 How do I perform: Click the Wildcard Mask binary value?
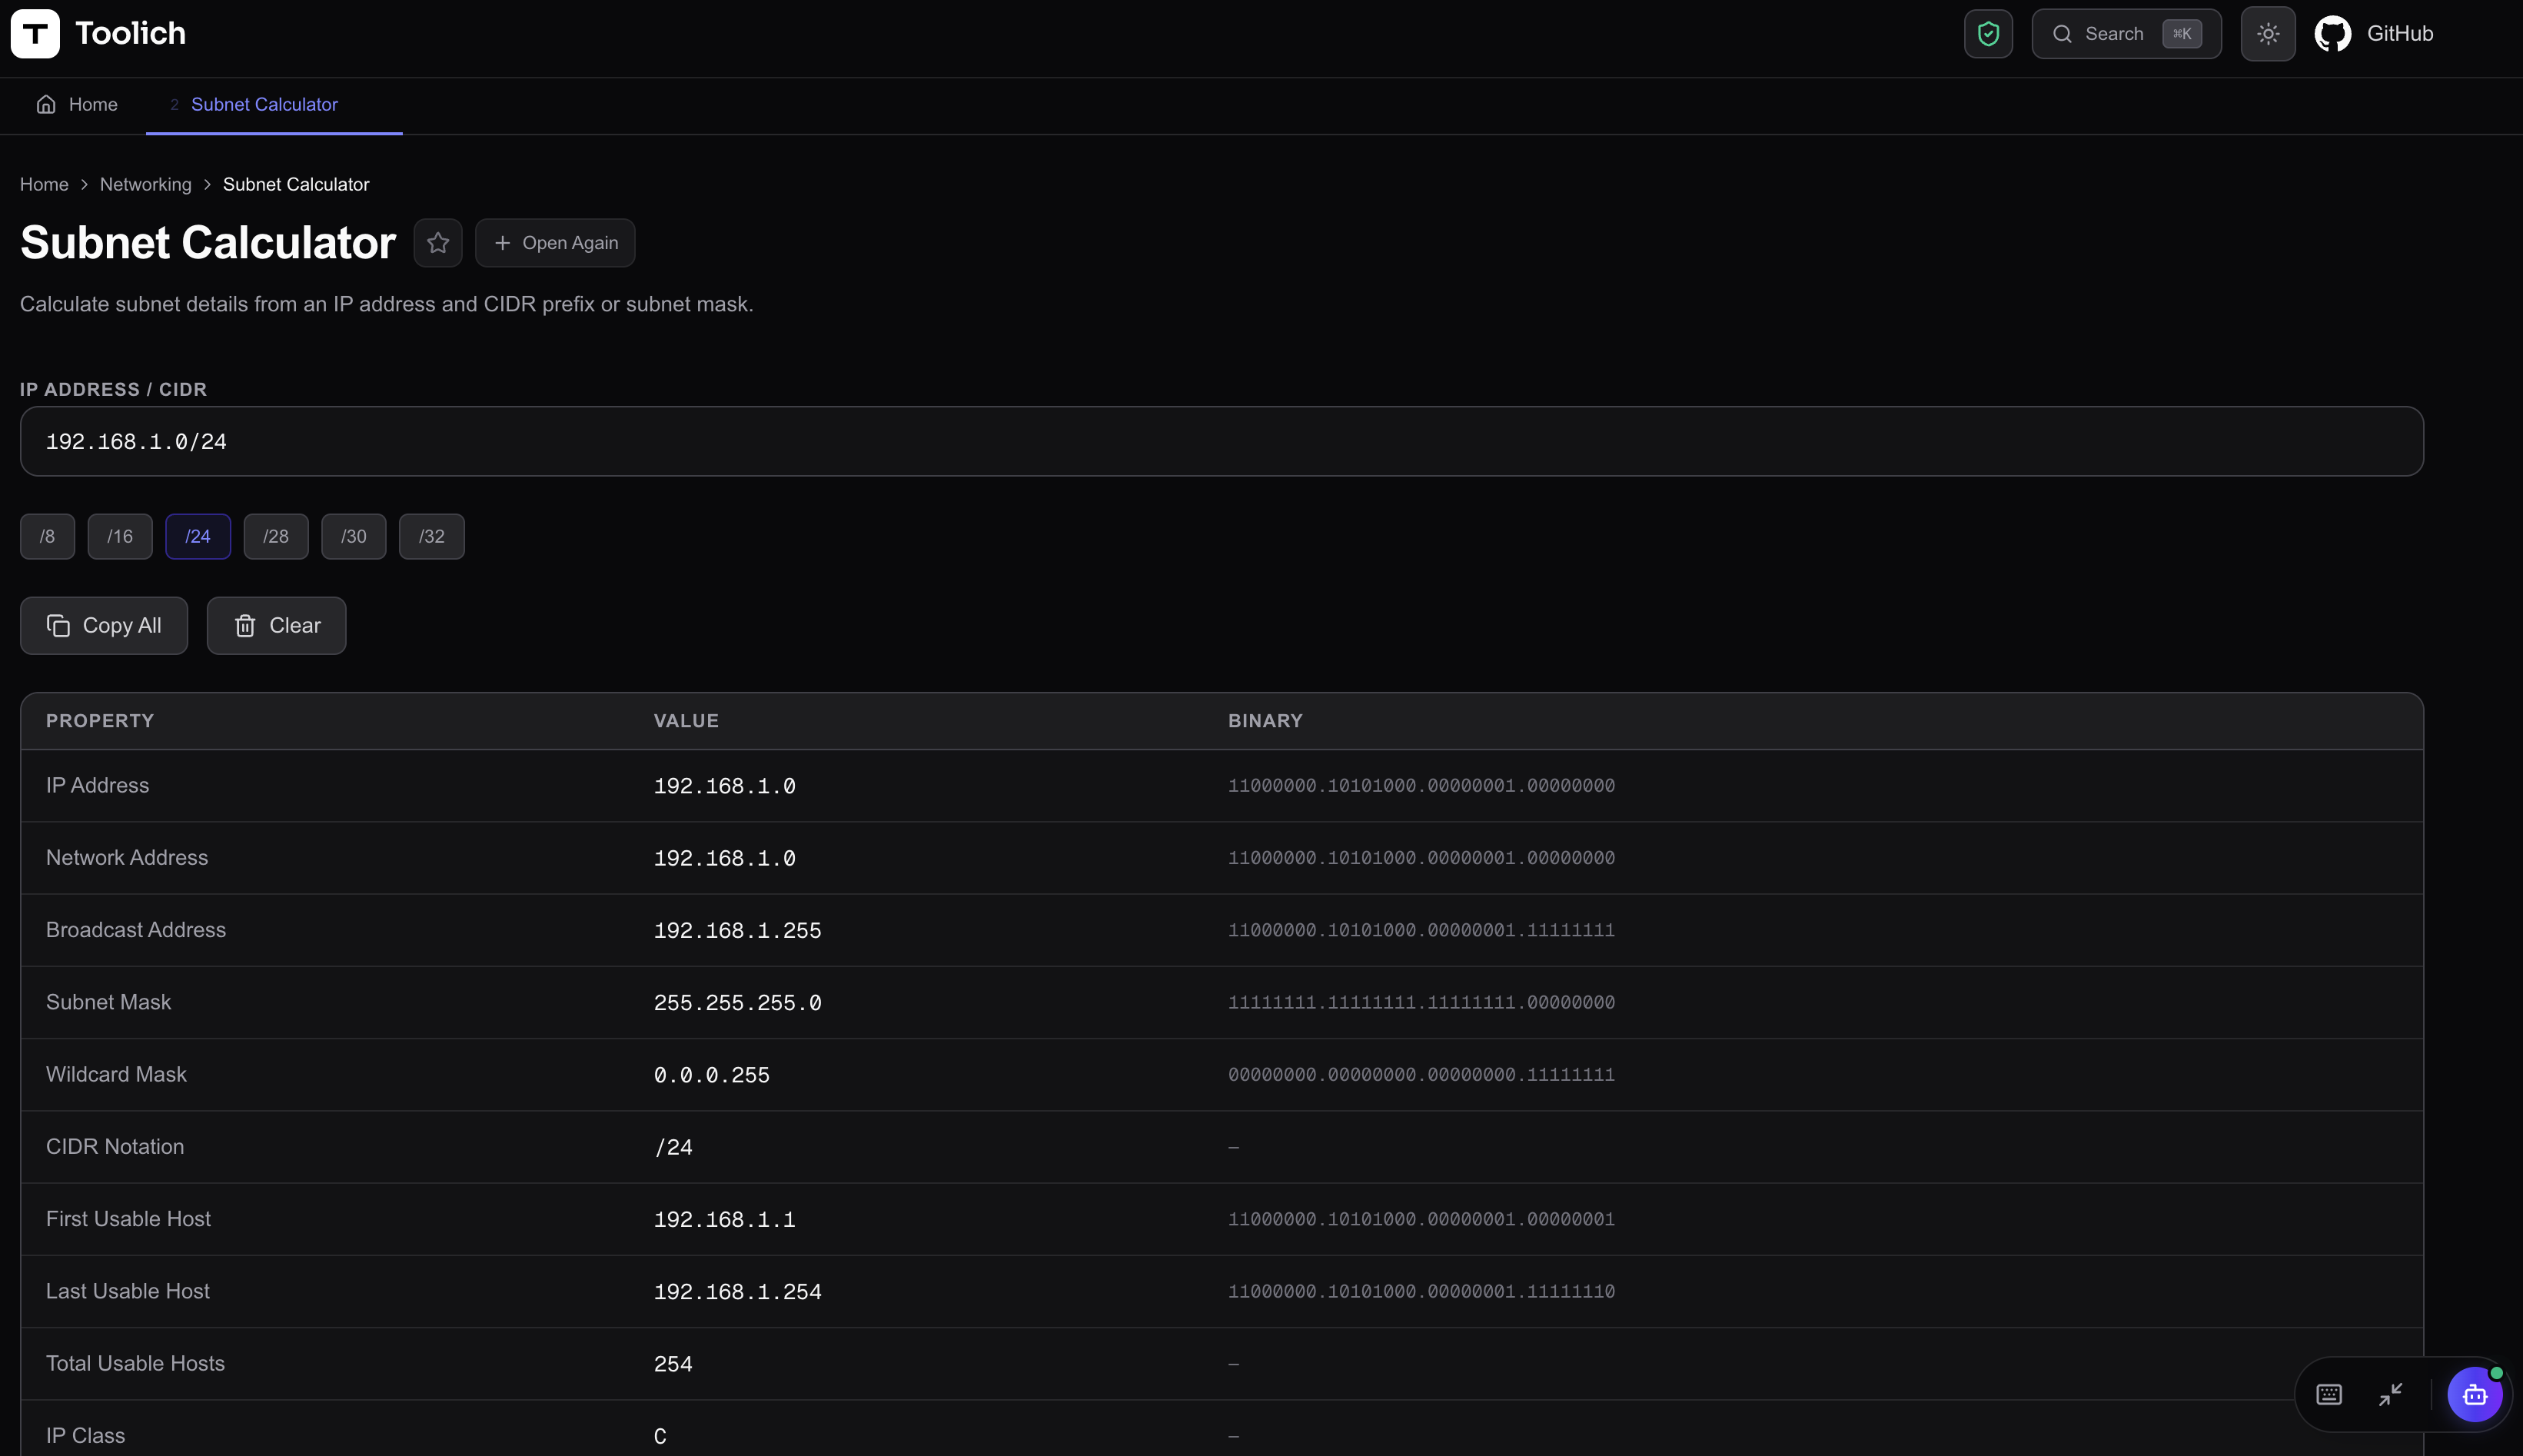1421,1075
